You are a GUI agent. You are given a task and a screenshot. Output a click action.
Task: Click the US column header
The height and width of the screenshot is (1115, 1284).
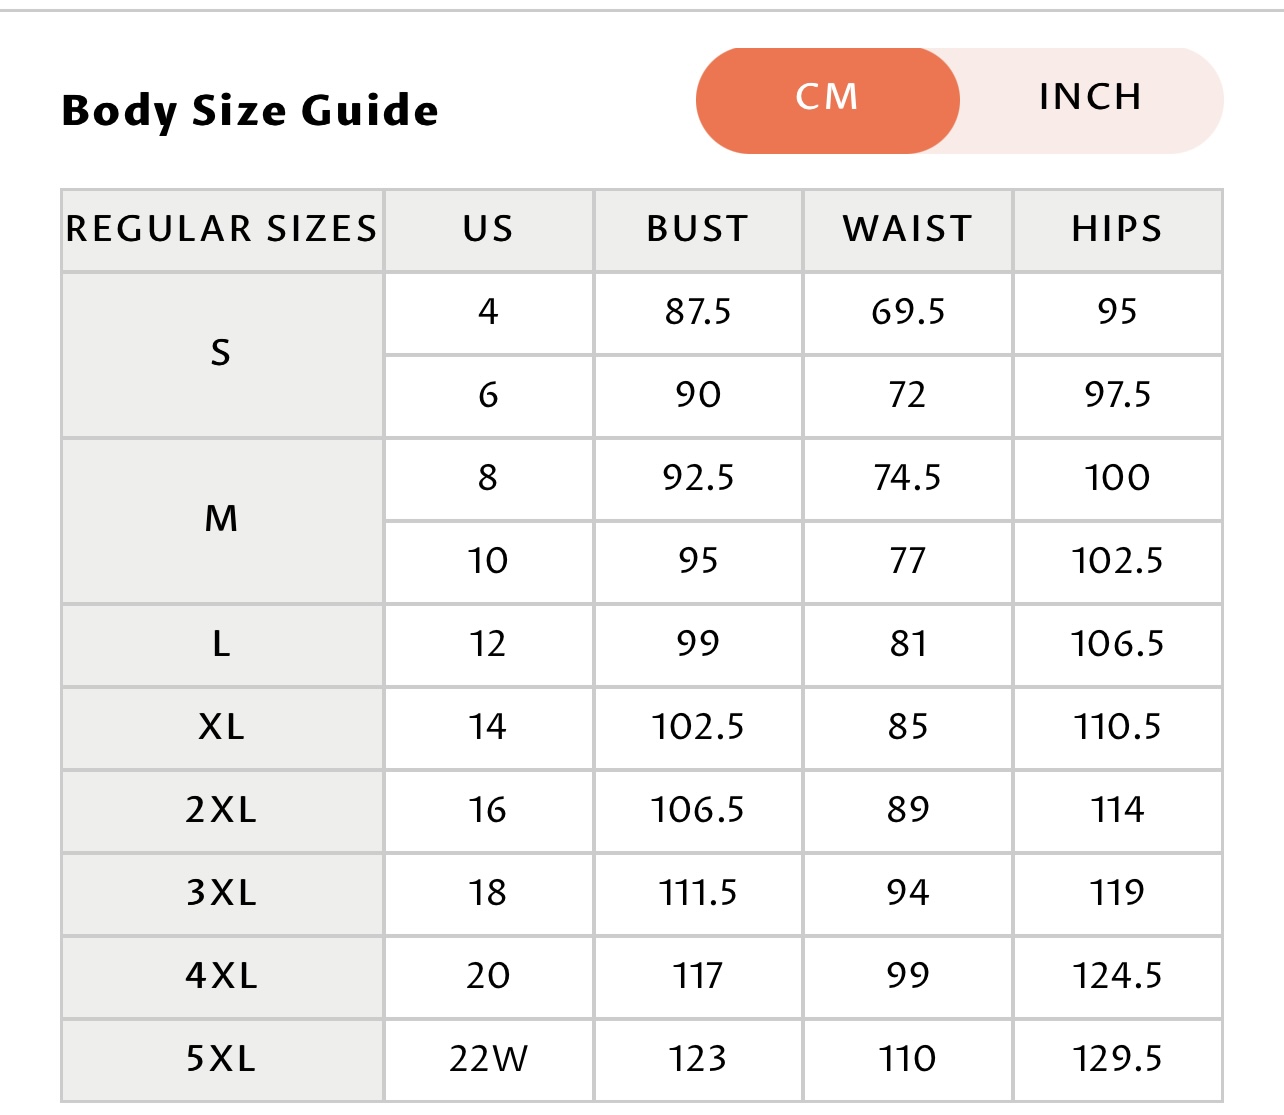tap(489, 230)
